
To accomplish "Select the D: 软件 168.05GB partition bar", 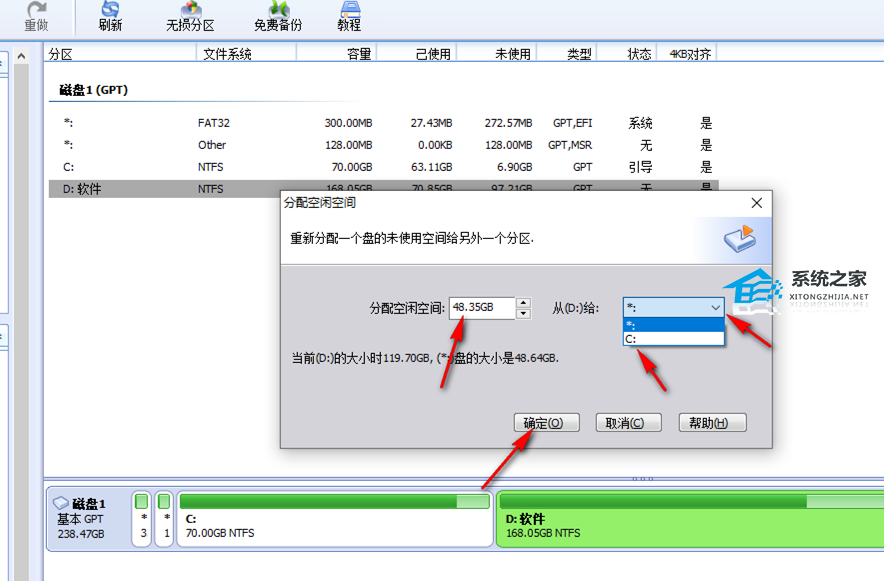I will coord(690,519).
